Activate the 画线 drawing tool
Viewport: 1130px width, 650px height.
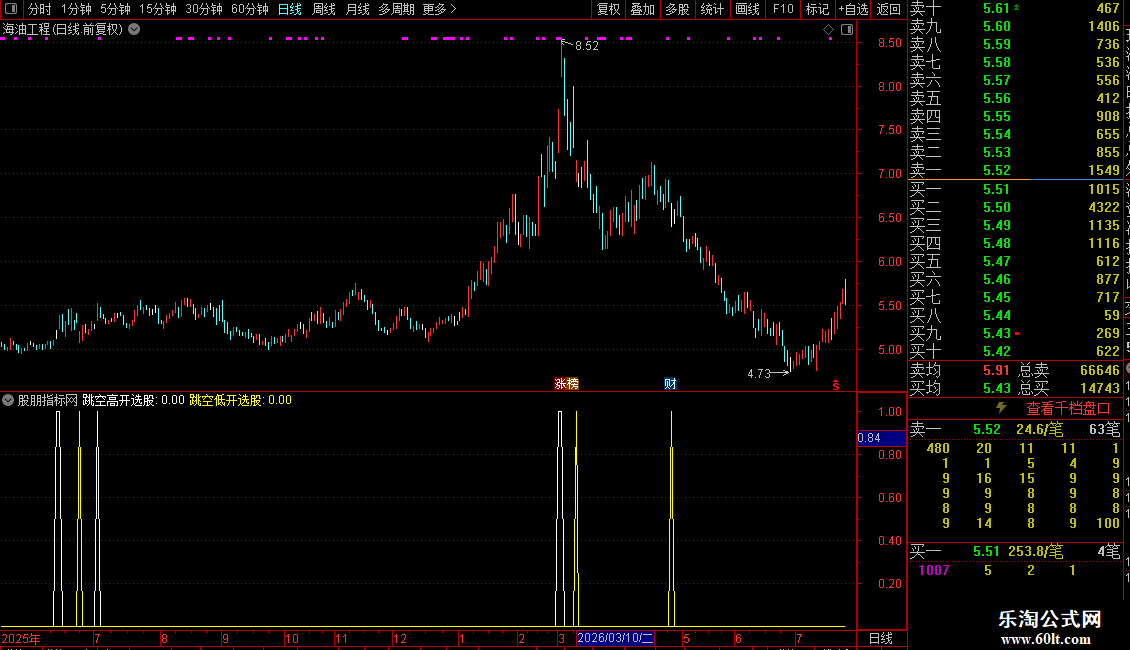(747, 9)
